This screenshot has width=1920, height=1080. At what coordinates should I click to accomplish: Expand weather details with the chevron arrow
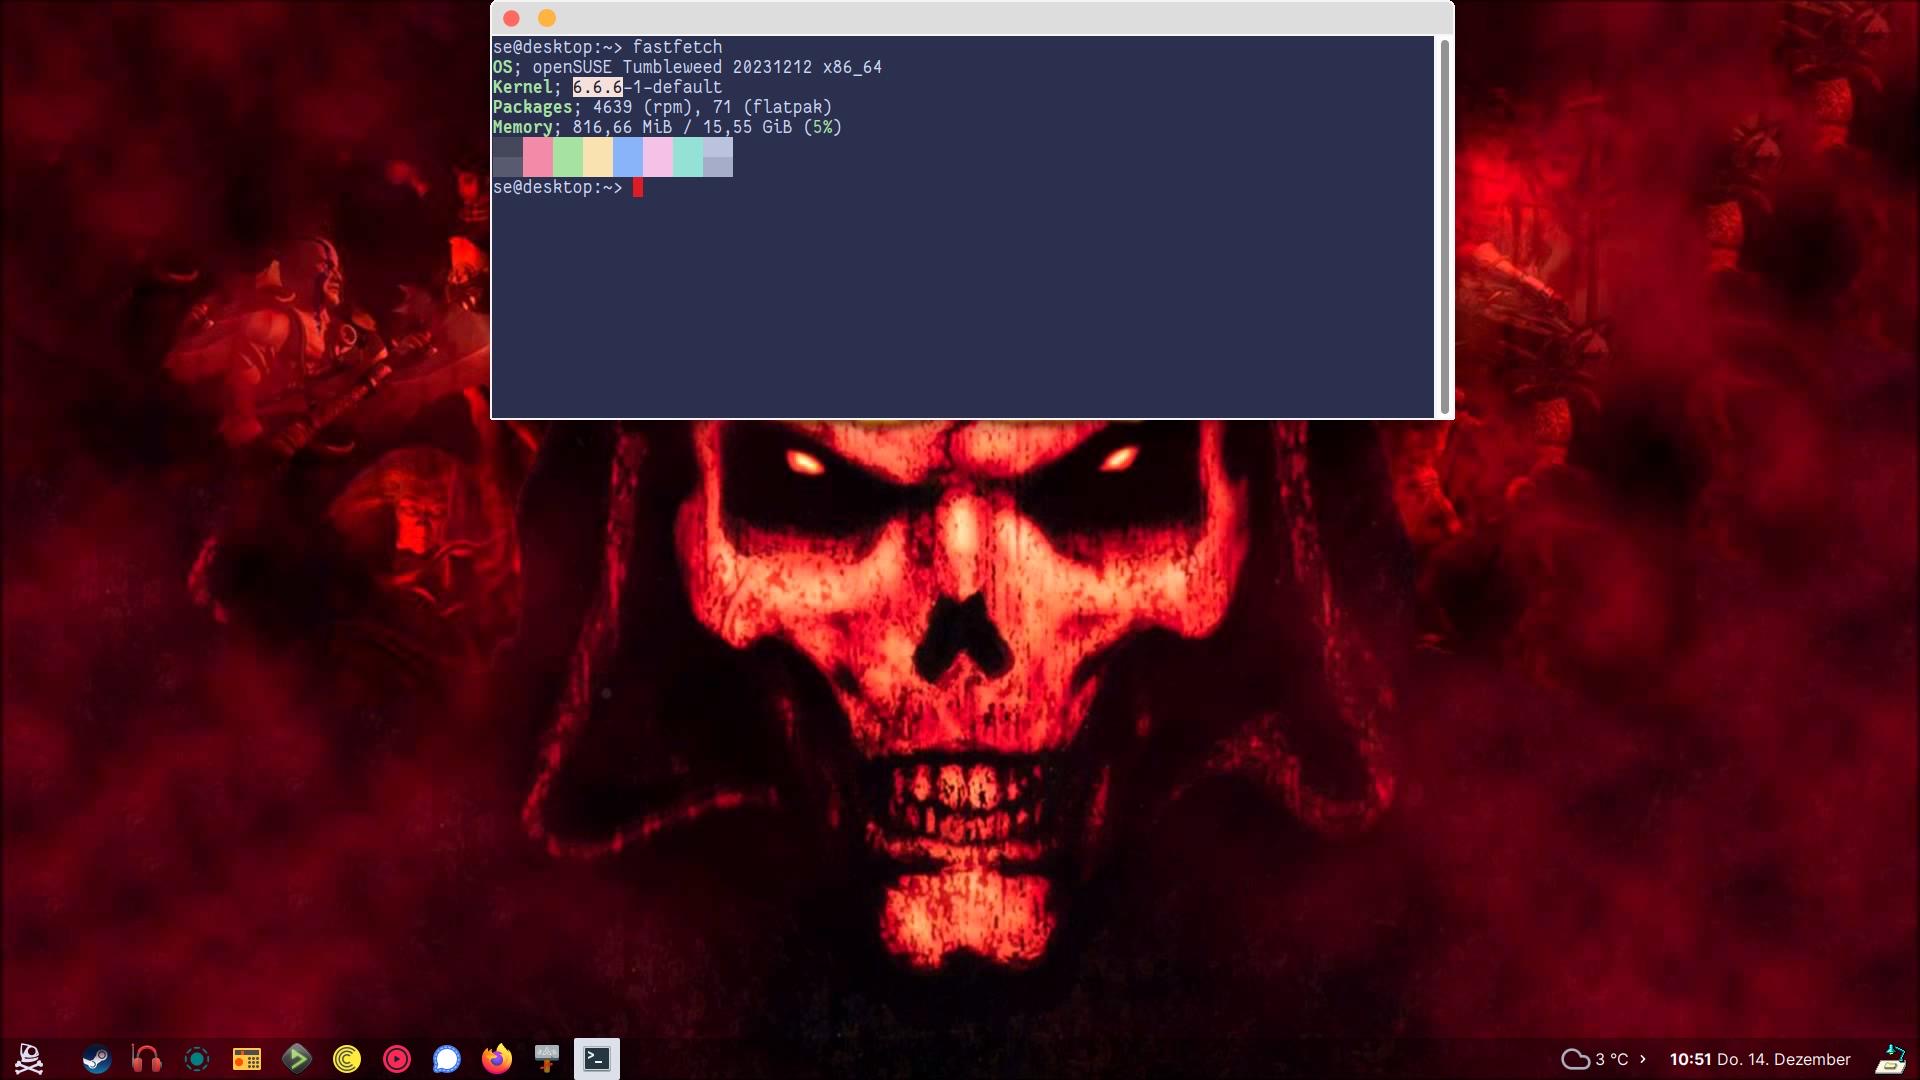tap(1642, 1058)
